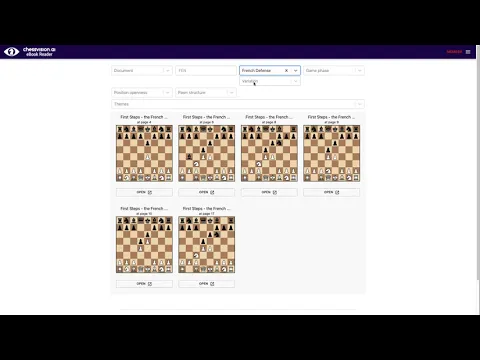Click the Chessvision.ai eye logo
480x360 pixels.
tap(11, 52)
